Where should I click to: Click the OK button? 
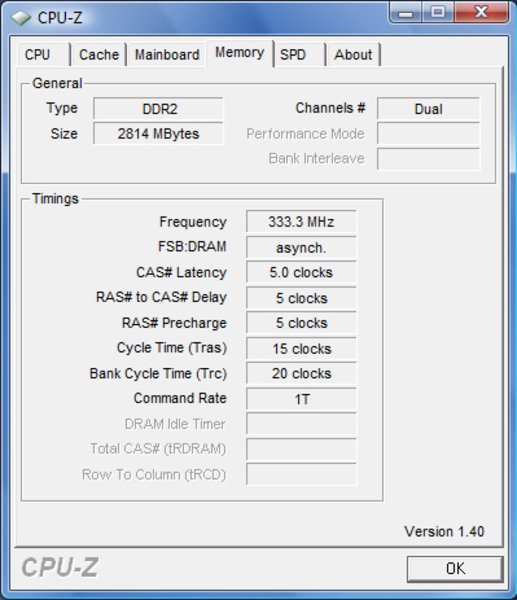(x=455, y=569)
